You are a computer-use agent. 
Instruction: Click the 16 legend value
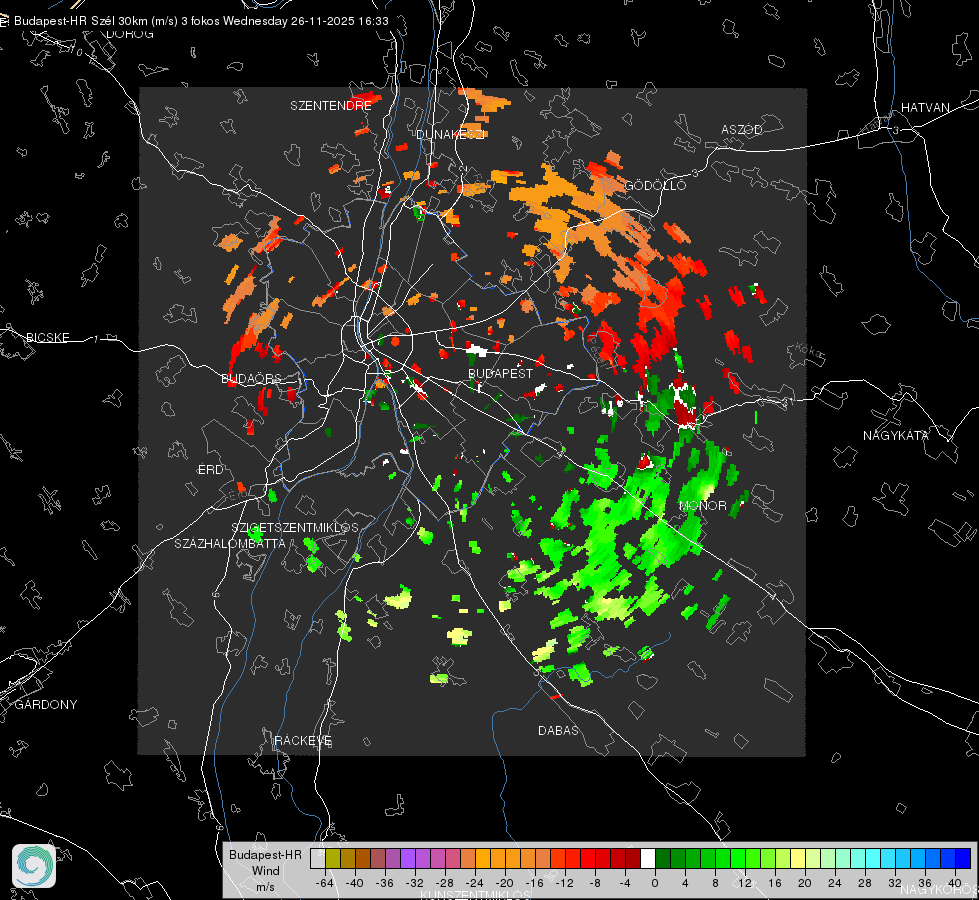(x=775, y=883)
